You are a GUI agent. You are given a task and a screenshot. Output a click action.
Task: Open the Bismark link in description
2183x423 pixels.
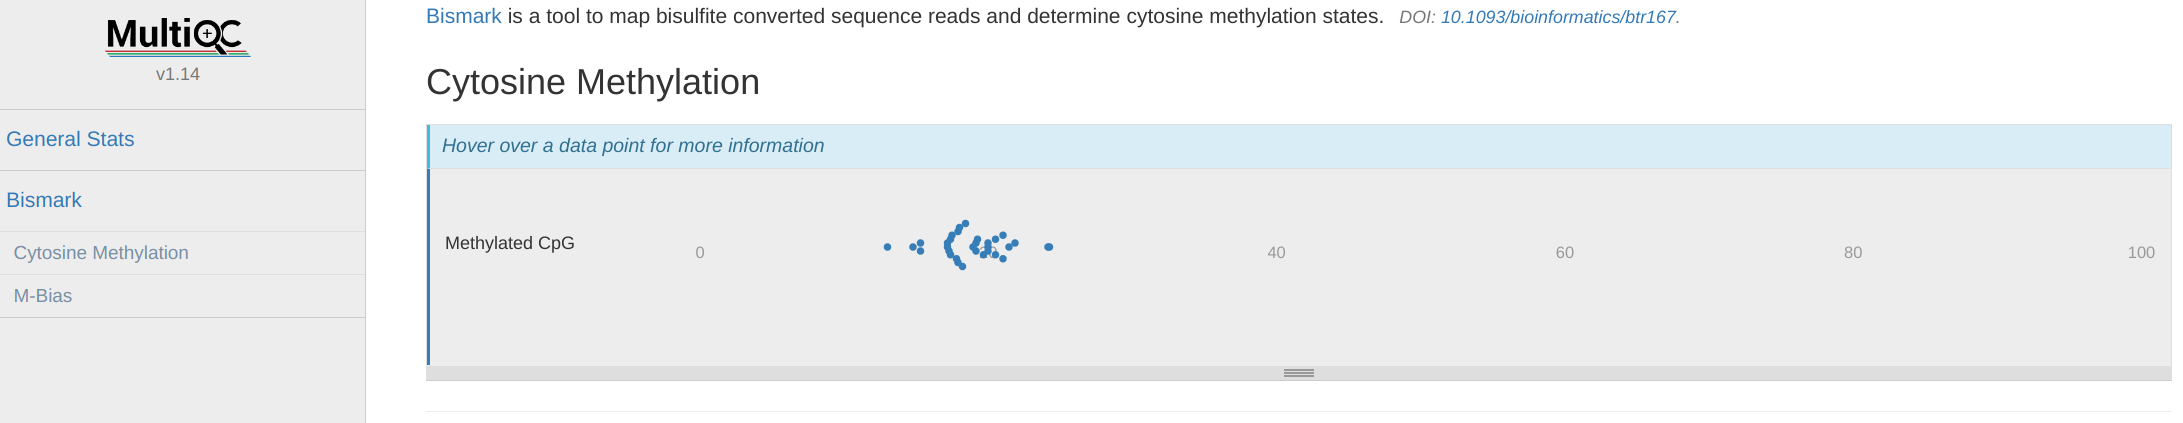click(463, 17)
